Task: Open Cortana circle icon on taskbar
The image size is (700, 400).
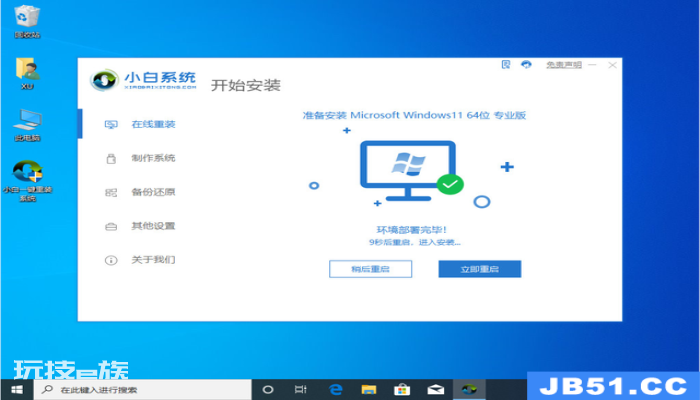Action: tap(268, 390)
